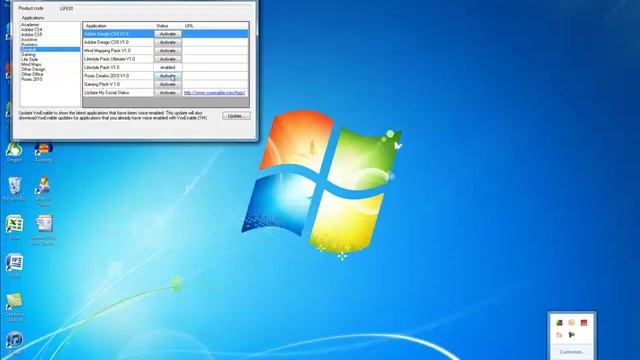Click the 'enabled' status cell for Lifestyle Pack

pos(168,67)
